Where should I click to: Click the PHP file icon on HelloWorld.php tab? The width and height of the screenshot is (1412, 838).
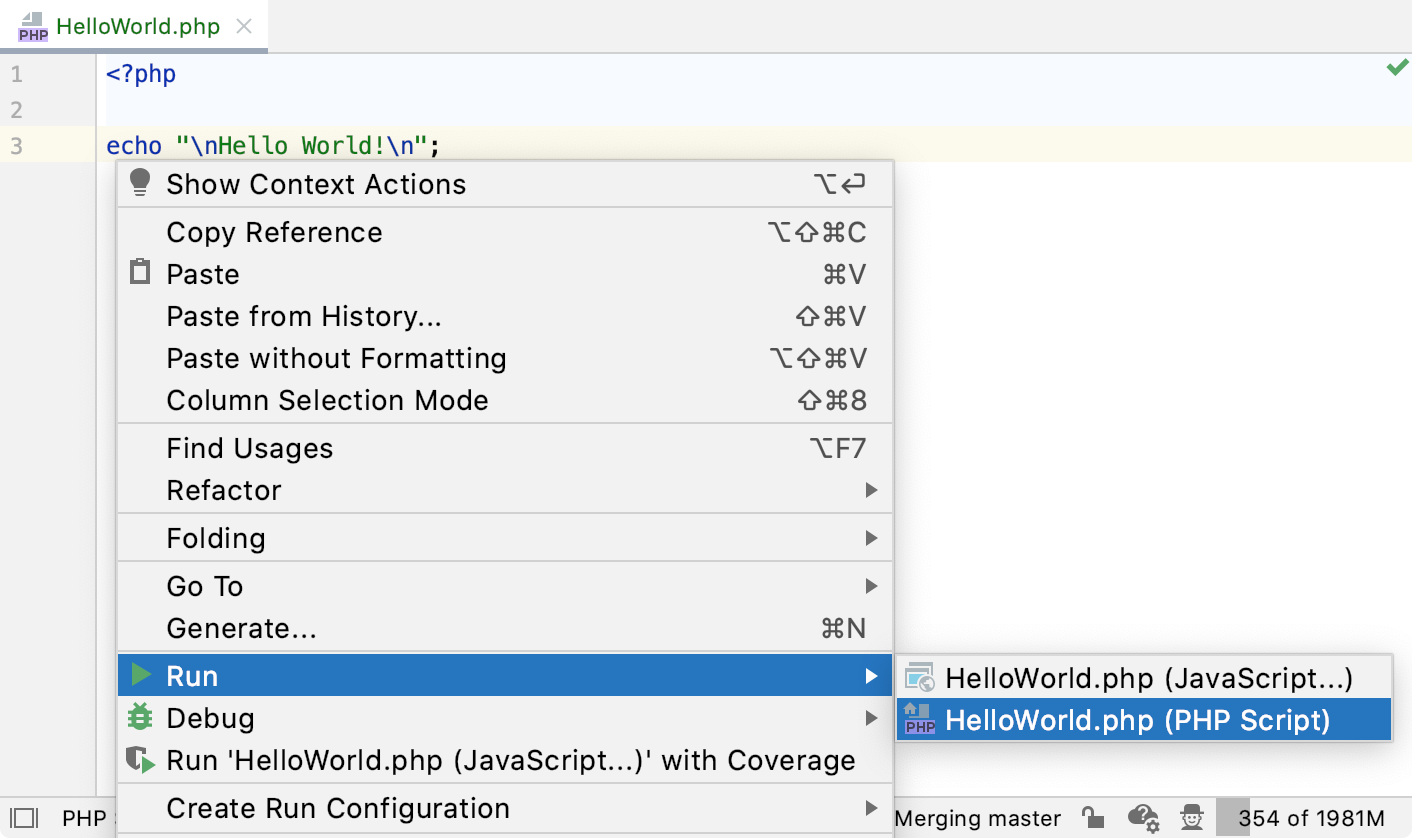click(x=33, y=27)
